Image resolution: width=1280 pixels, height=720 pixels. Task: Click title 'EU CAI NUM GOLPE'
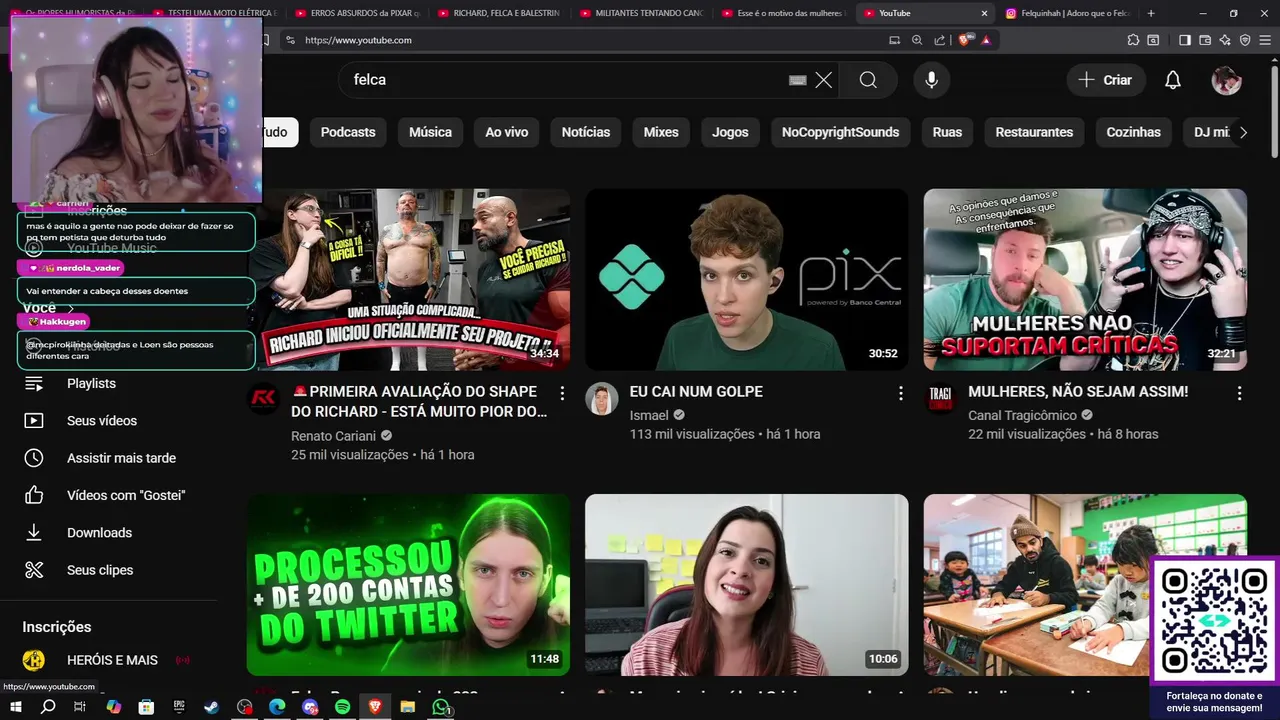tap(696, 392)
